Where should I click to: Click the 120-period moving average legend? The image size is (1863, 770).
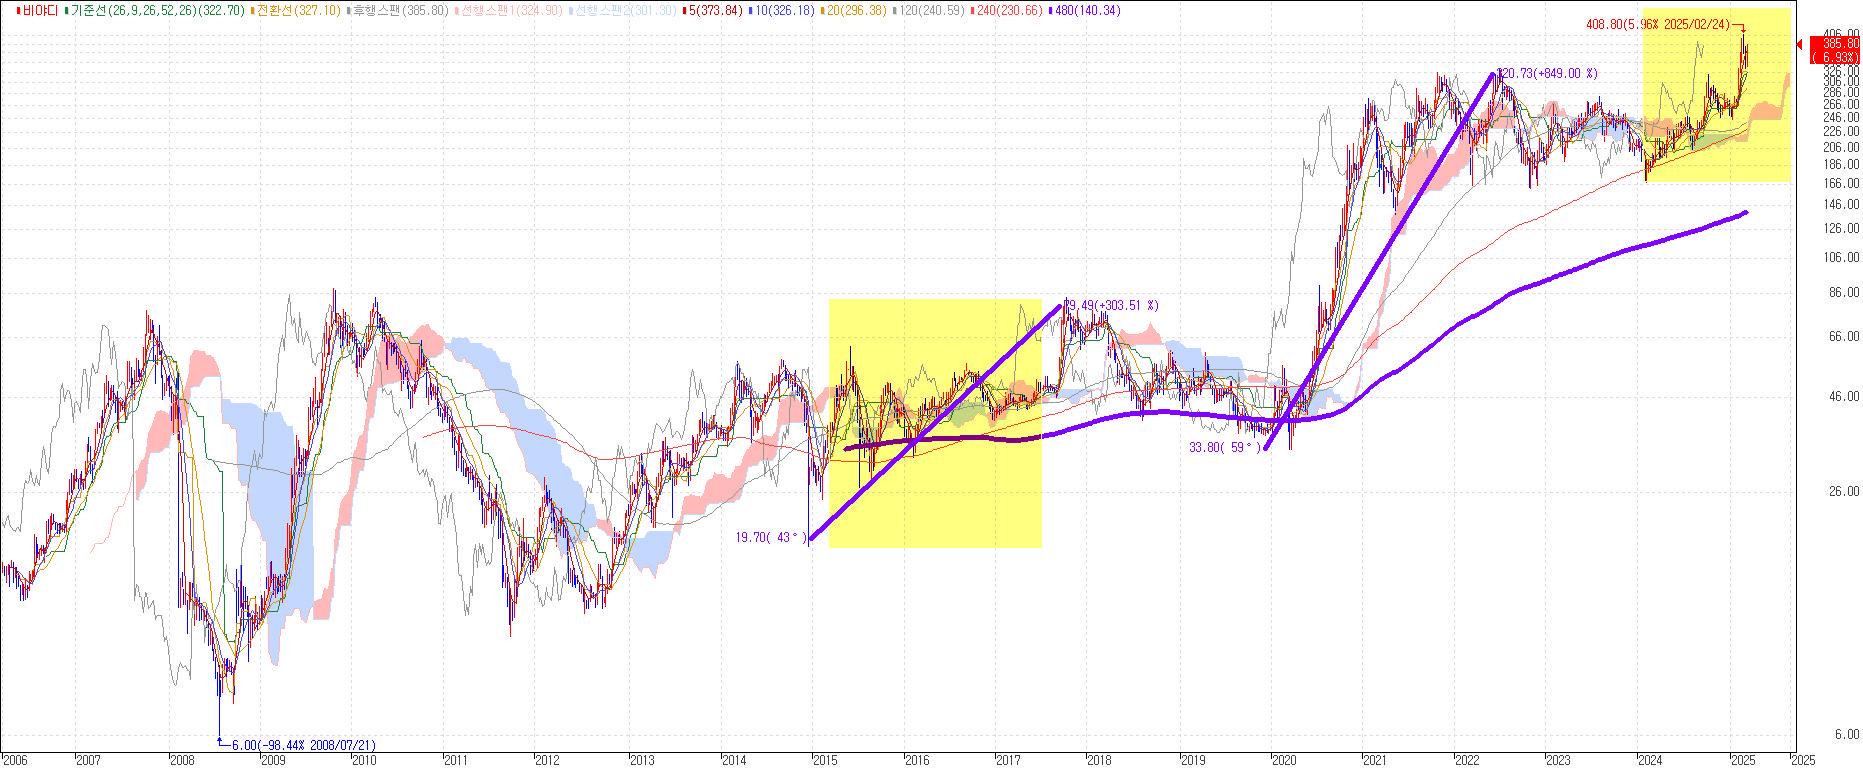[928, 10]
